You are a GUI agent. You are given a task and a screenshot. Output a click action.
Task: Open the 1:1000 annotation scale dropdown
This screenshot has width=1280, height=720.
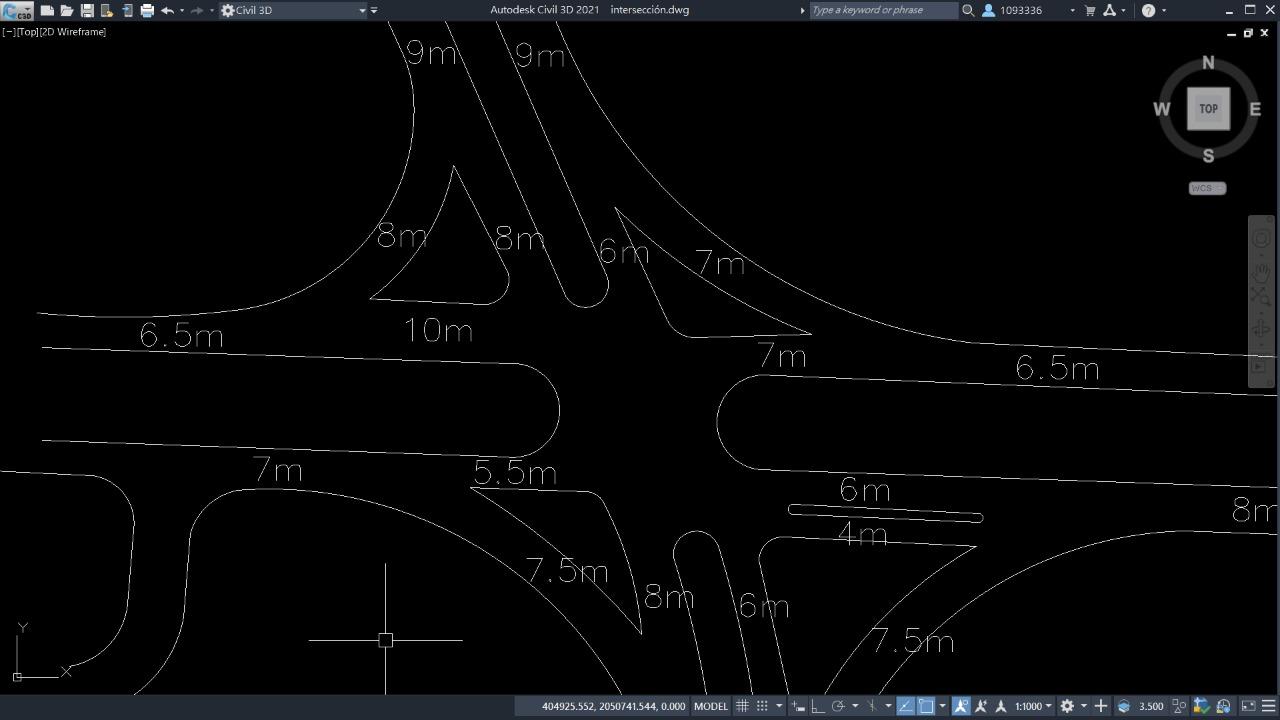[x=1033, y=706]
